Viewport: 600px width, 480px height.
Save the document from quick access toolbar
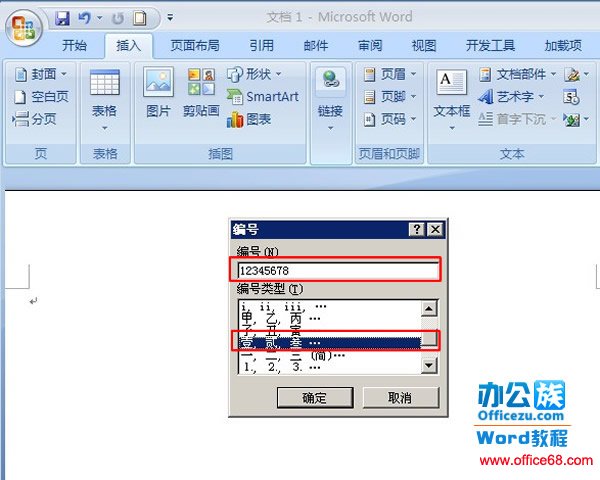tap(62, 18)
